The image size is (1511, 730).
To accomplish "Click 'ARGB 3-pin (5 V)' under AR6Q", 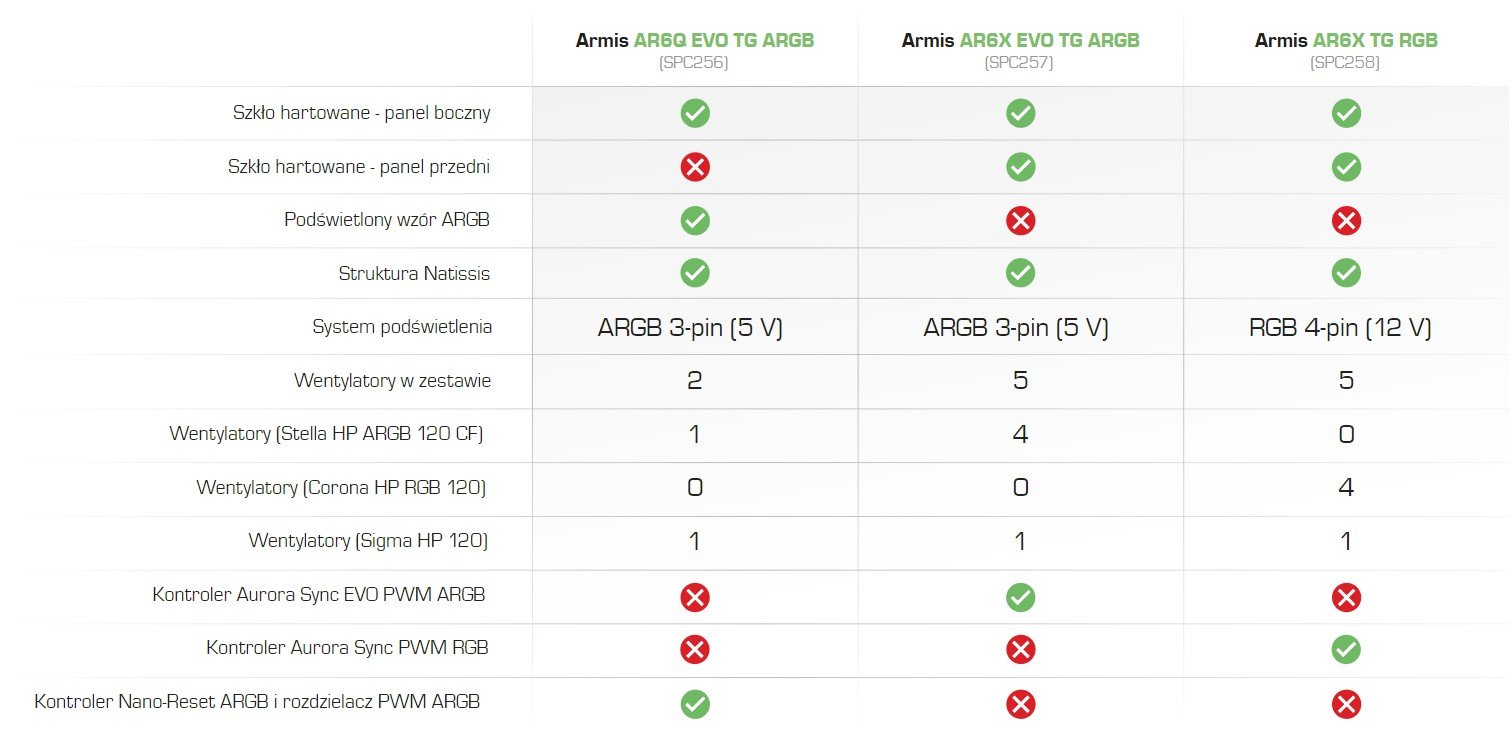I will (690, 327).
